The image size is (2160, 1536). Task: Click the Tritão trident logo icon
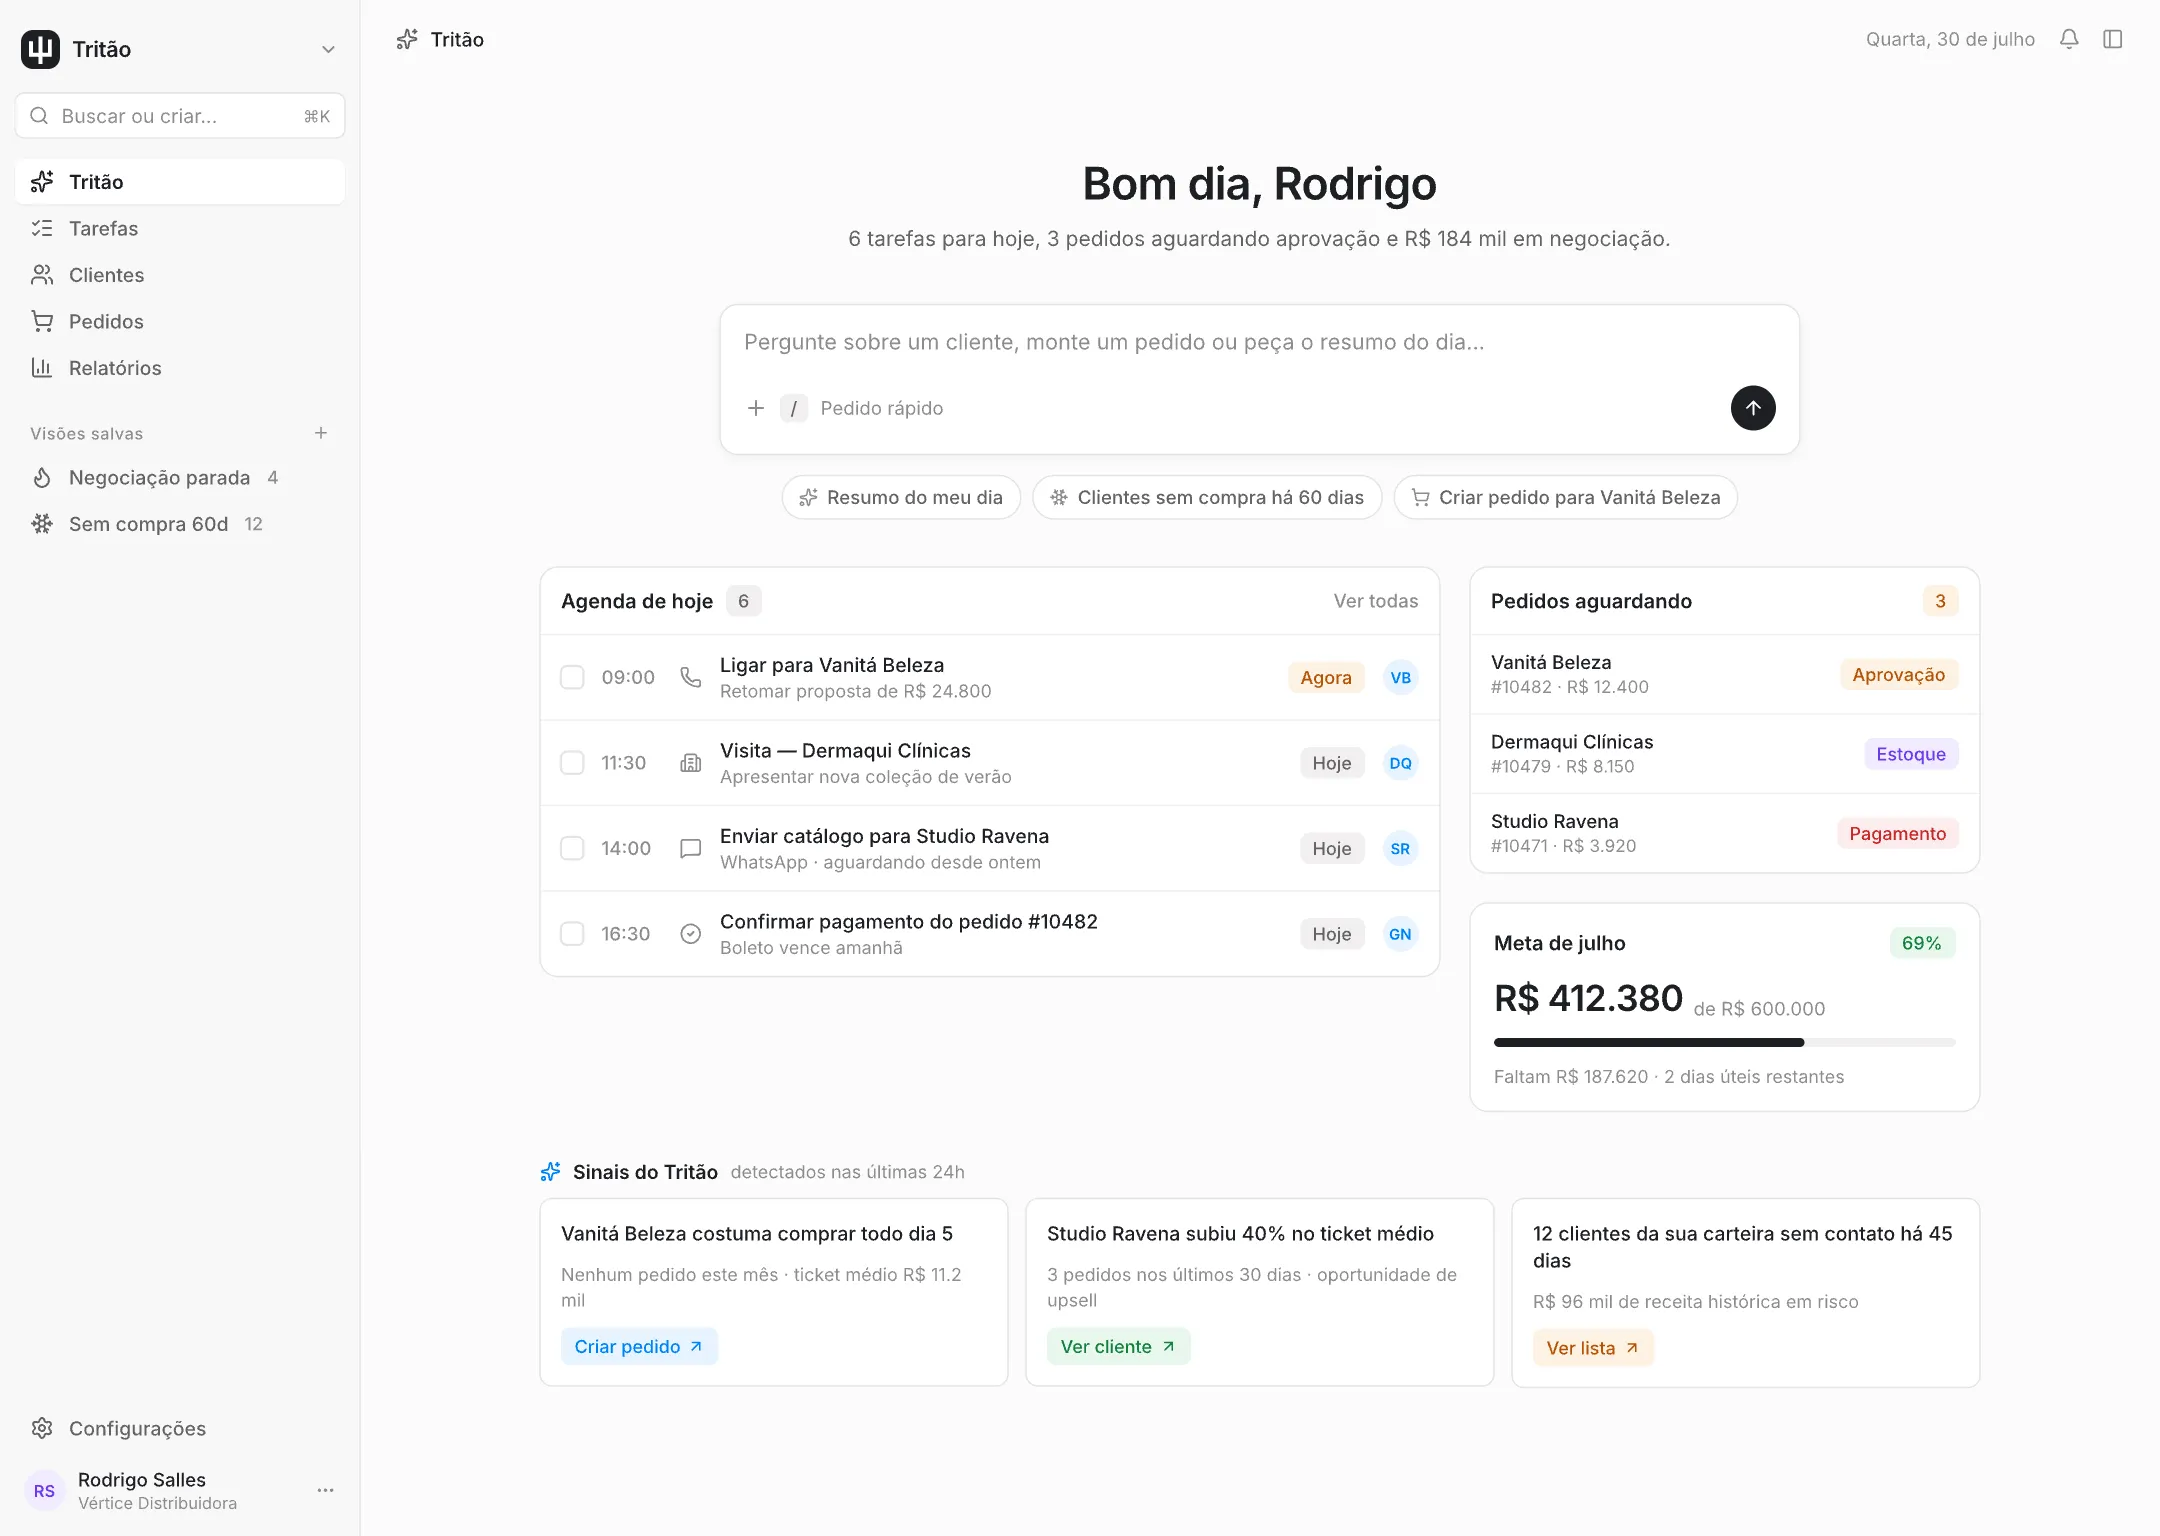[x=40, y=49]
